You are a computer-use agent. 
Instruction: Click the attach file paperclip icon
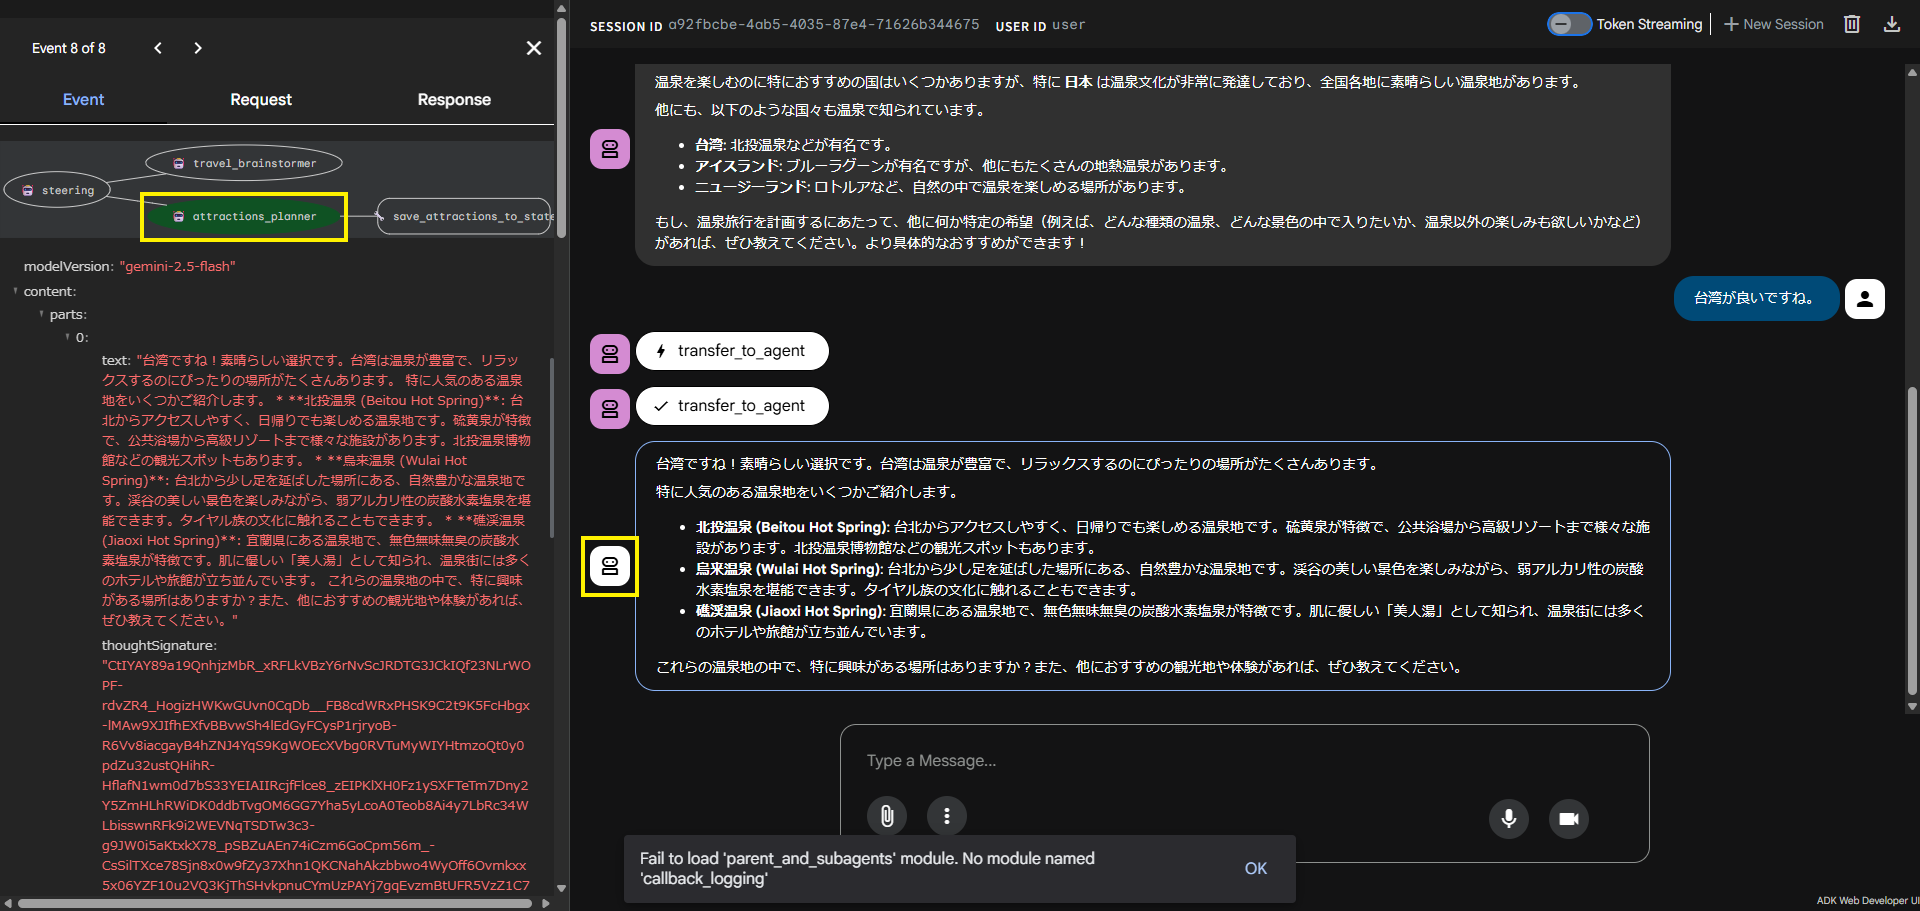886,816
